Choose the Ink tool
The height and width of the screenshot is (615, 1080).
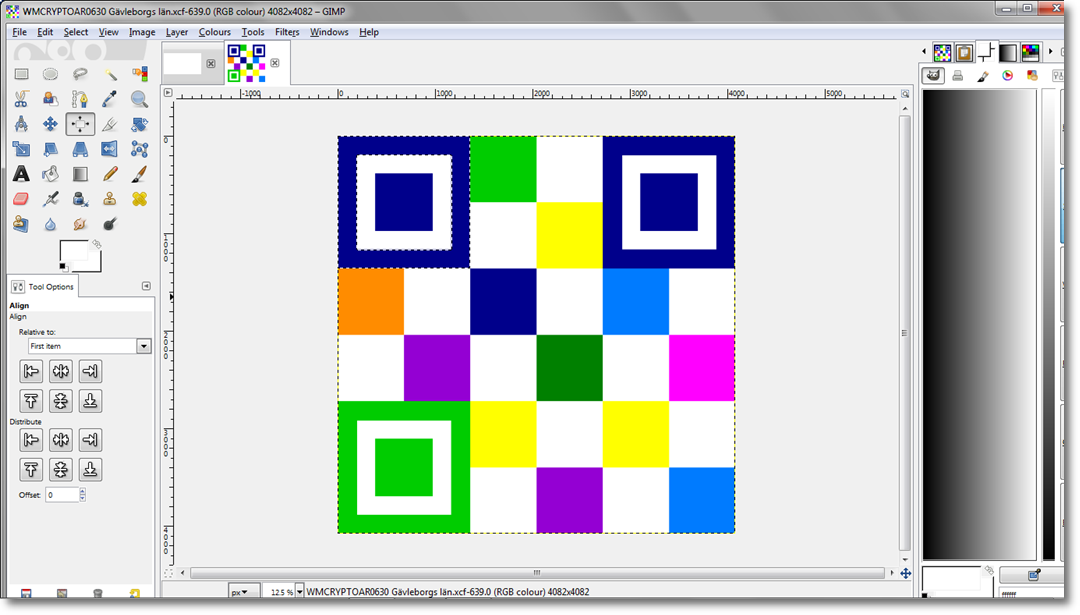click(80, 199)
